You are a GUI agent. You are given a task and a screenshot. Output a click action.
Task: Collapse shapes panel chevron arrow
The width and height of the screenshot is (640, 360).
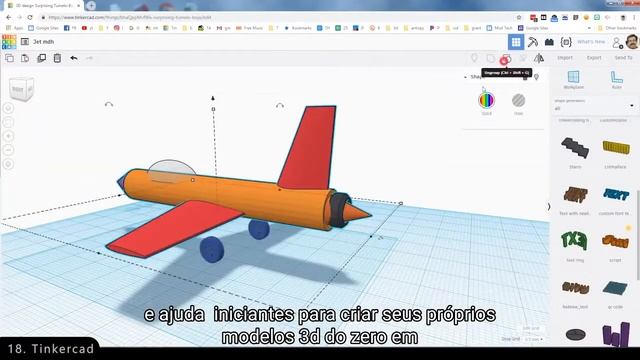click(549, 207)
